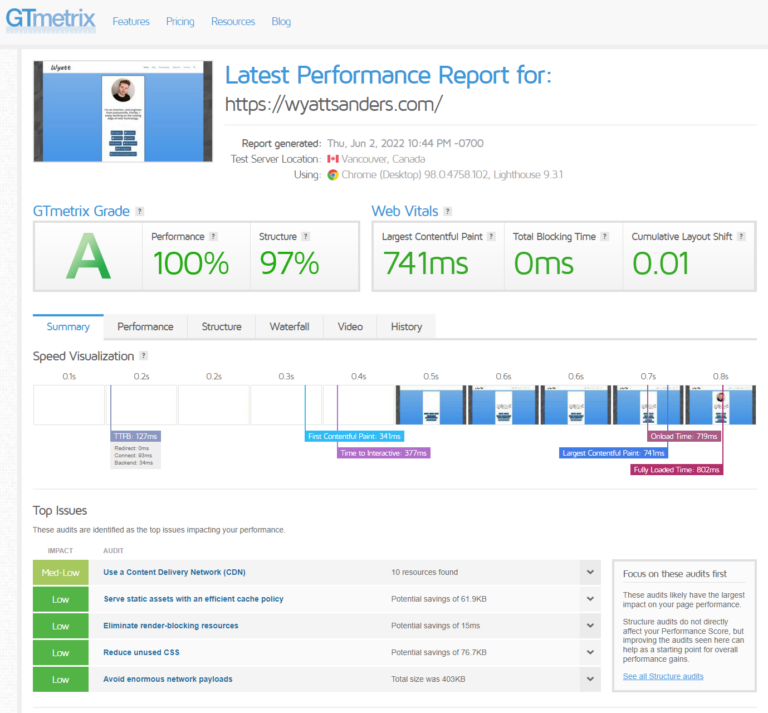Expand the Eliminate render-blocking resources chevron
Image resolution: width=768 pixels, height=713 pixels.
pos(590,625)
